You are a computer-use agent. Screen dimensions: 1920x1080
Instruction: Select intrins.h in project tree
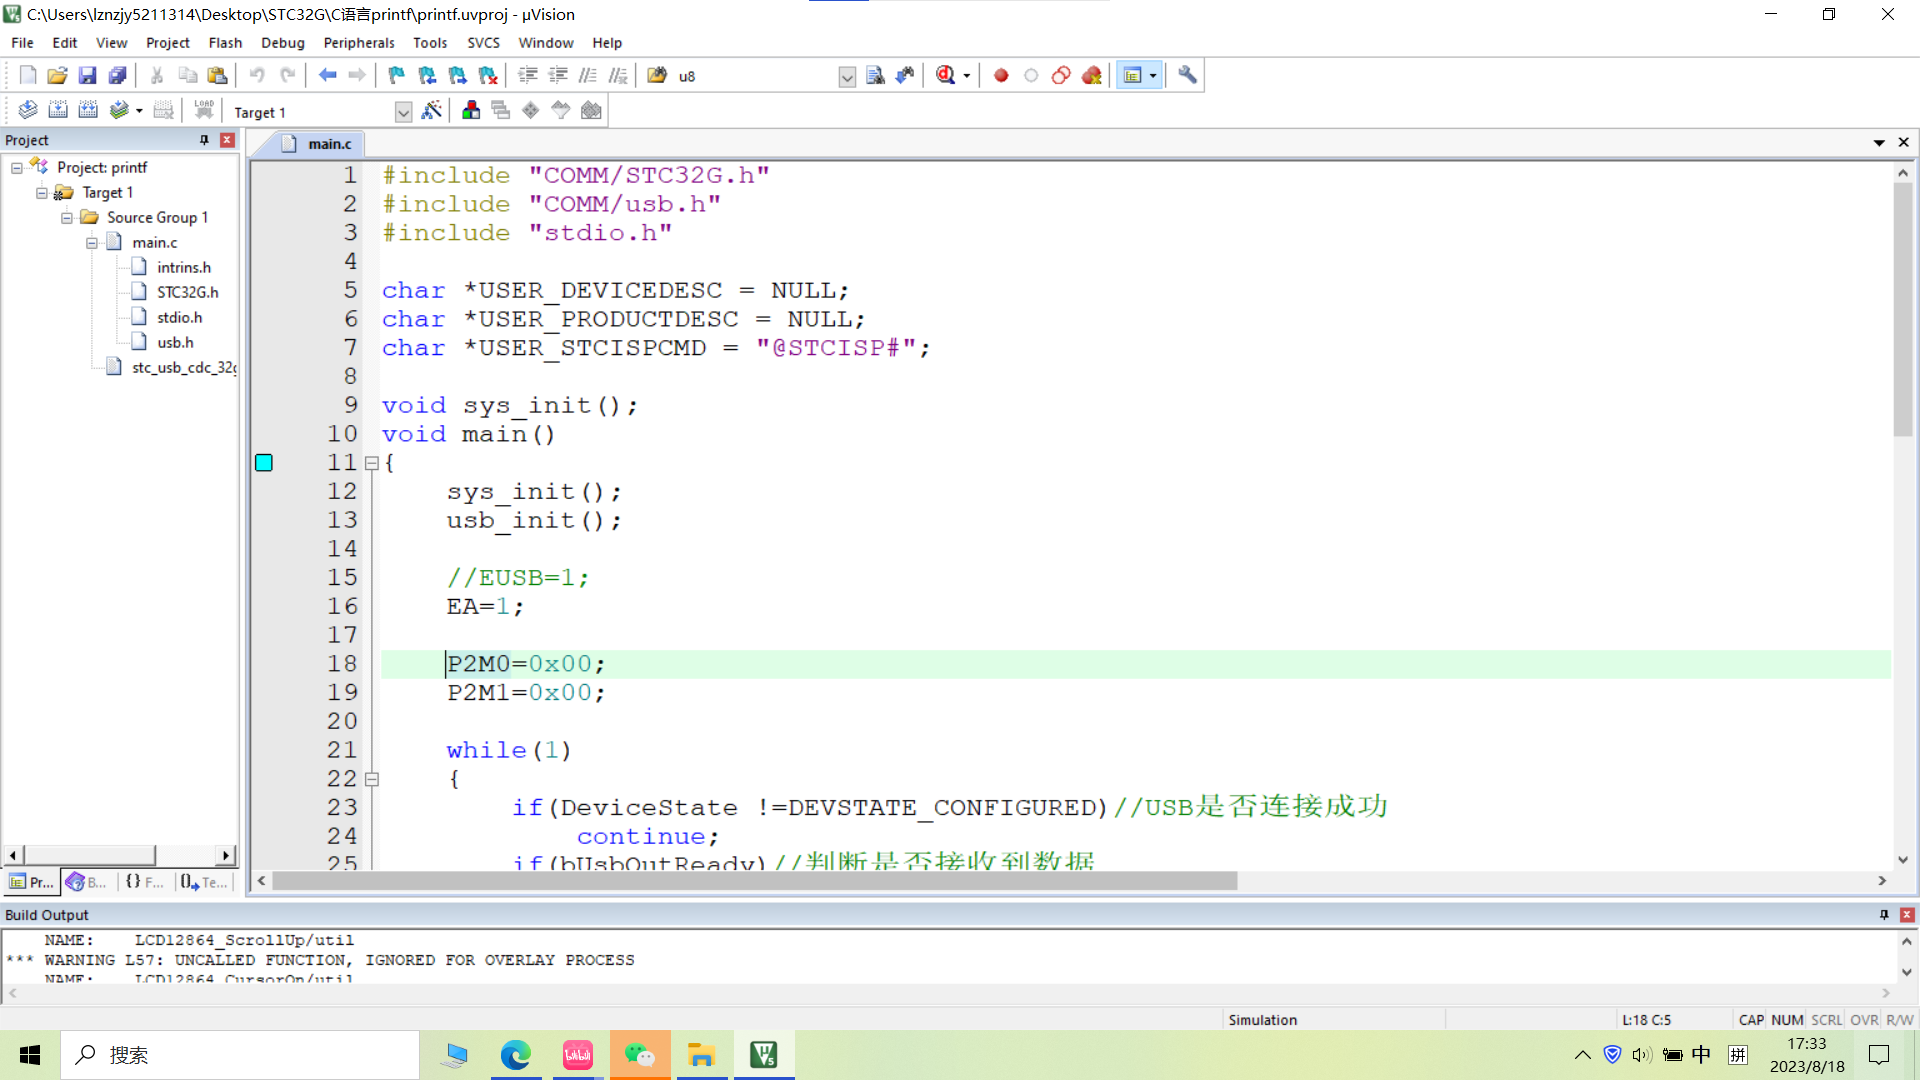pos(184,267)
